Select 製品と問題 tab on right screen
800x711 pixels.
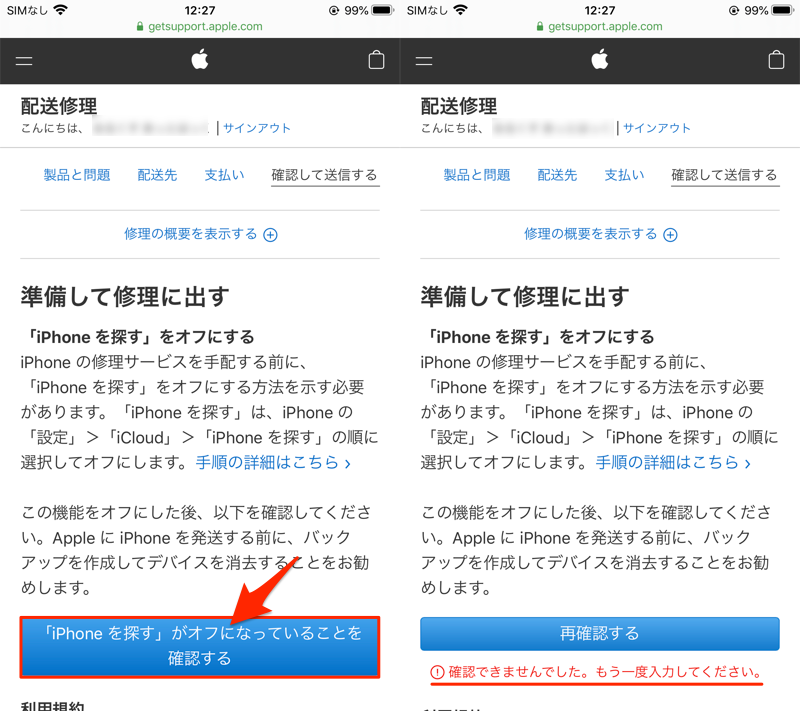477,175
